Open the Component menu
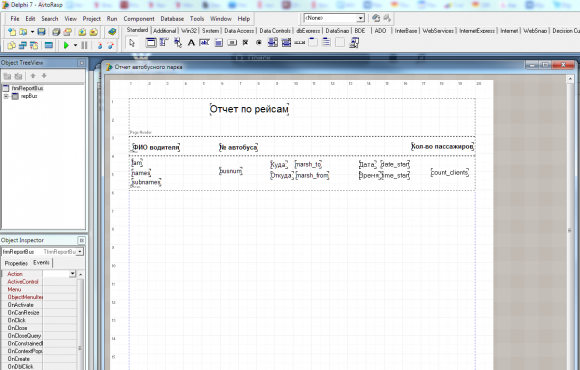Screen dimensions: 580x370 [139, 18]
